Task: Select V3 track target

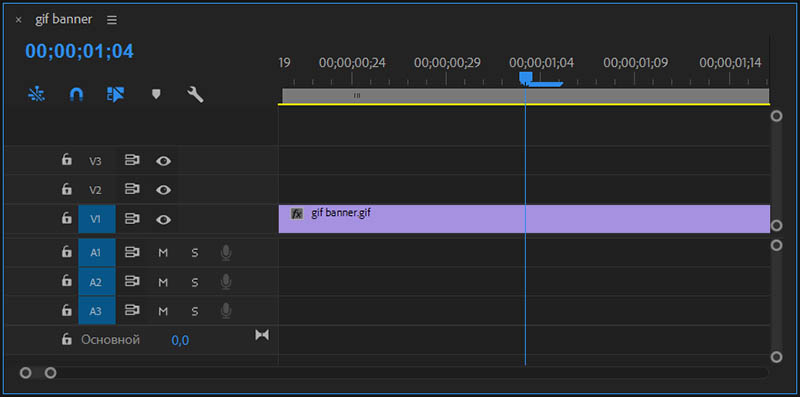Action: point(95,161)
